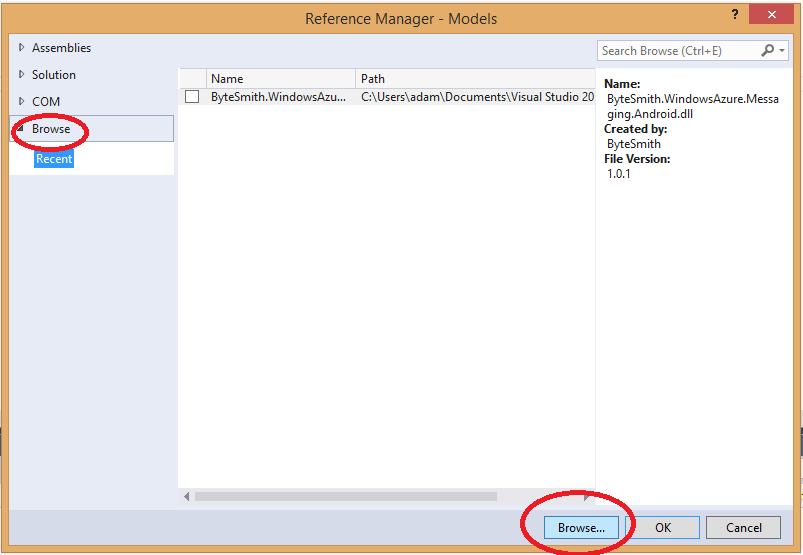Confirm with the OK button
The height and width of the screenshot is (555, 803).
click(x=662, y=527)
